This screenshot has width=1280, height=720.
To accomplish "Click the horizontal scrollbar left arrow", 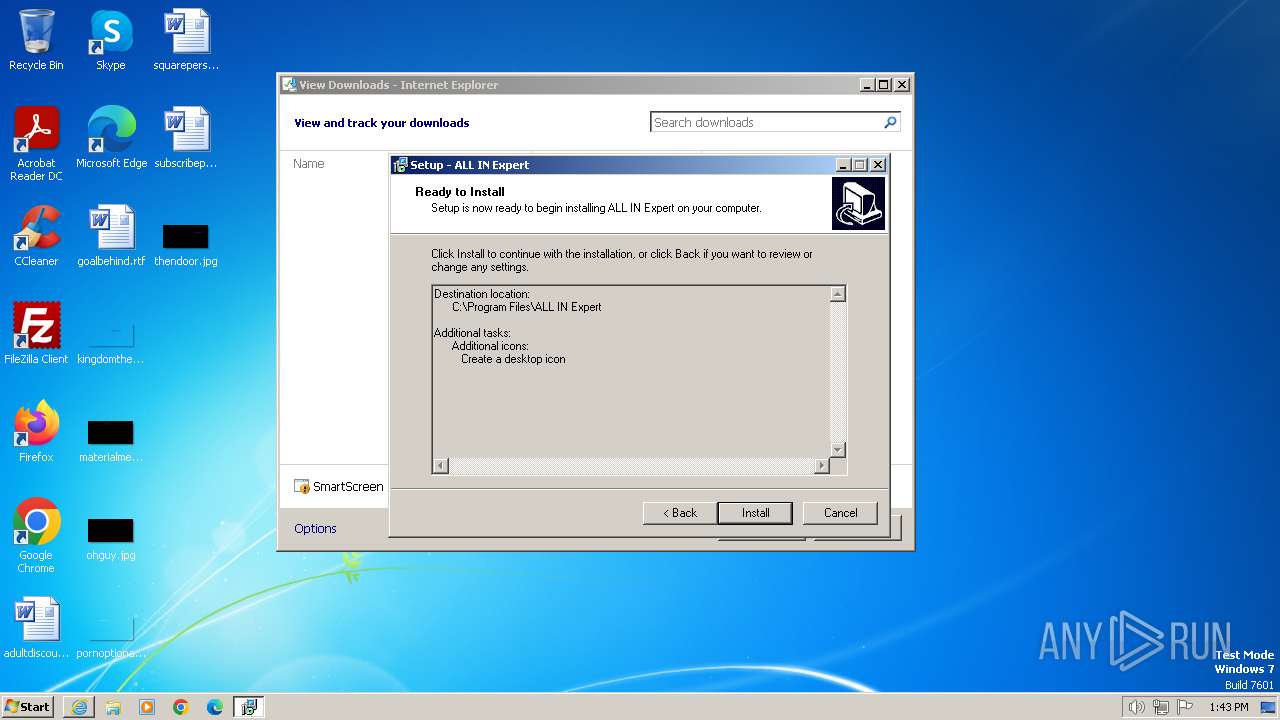I will 441,466.
